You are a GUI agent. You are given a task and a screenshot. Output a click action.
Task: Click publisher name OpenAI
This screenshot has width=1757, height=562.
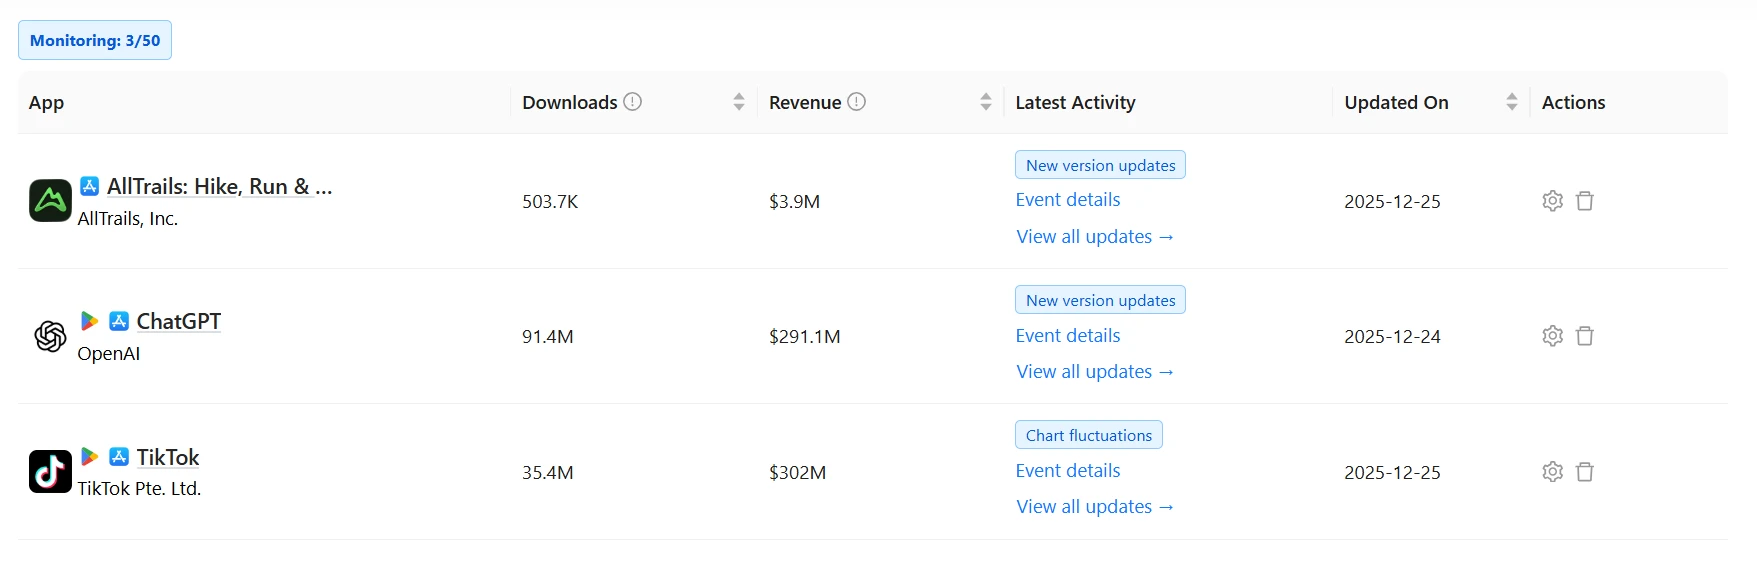coord(109,353)
